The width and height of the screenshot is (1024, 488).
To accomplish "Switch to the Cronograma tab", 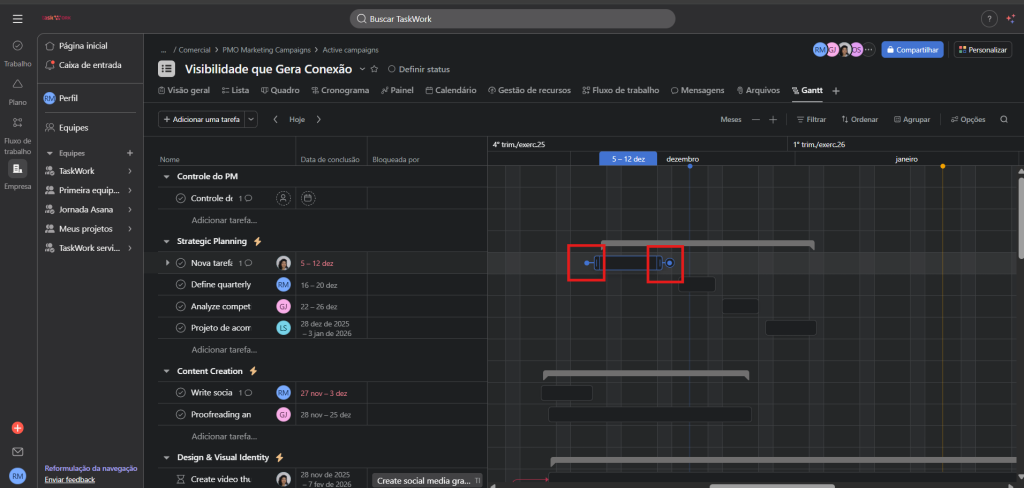I will pos(339,90).
